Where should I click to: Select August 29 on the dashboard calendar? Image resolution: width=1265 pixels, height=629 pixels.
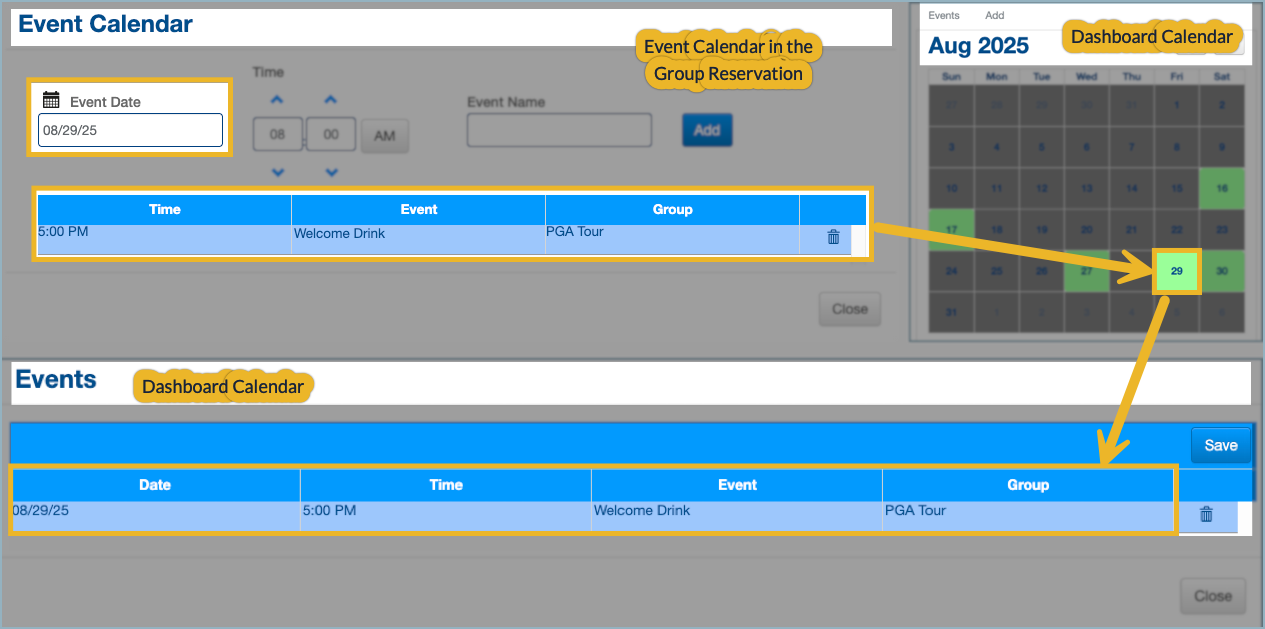pyautogui.click(x=1176, y=271)
